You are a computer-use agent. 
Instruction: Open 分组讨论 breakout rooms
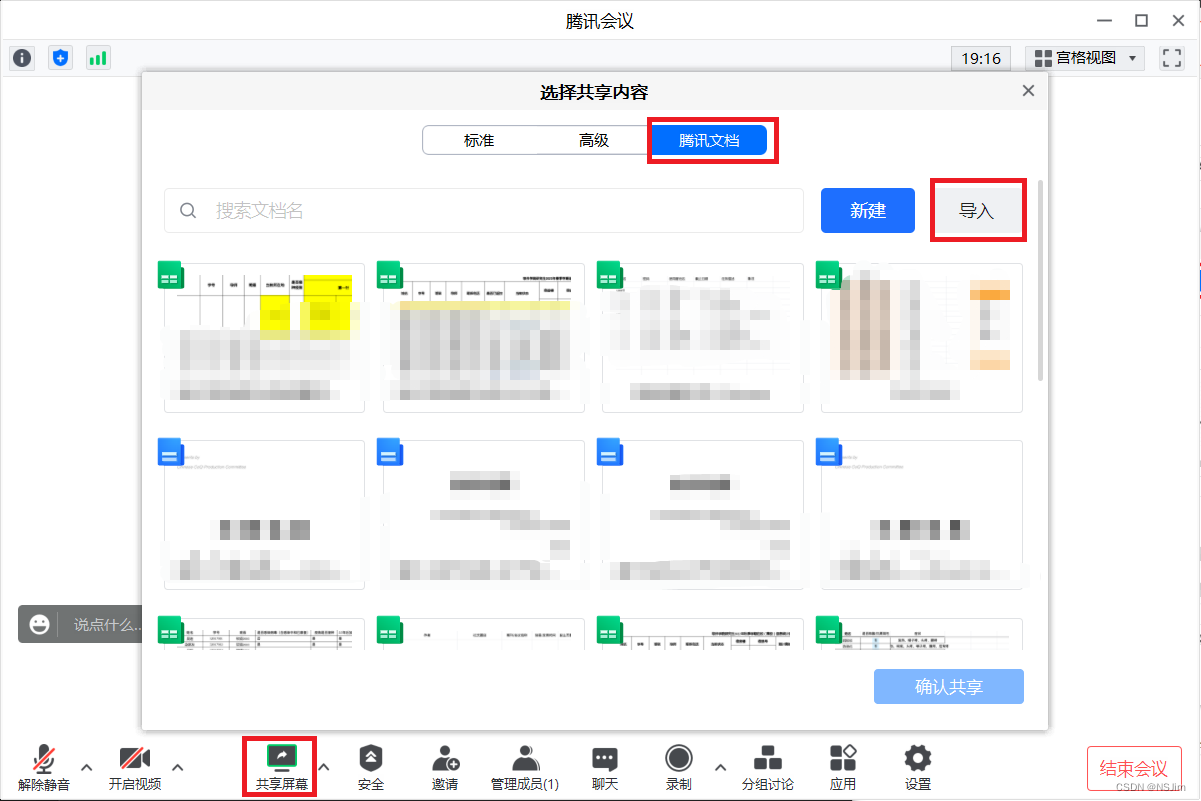point(768,768)
